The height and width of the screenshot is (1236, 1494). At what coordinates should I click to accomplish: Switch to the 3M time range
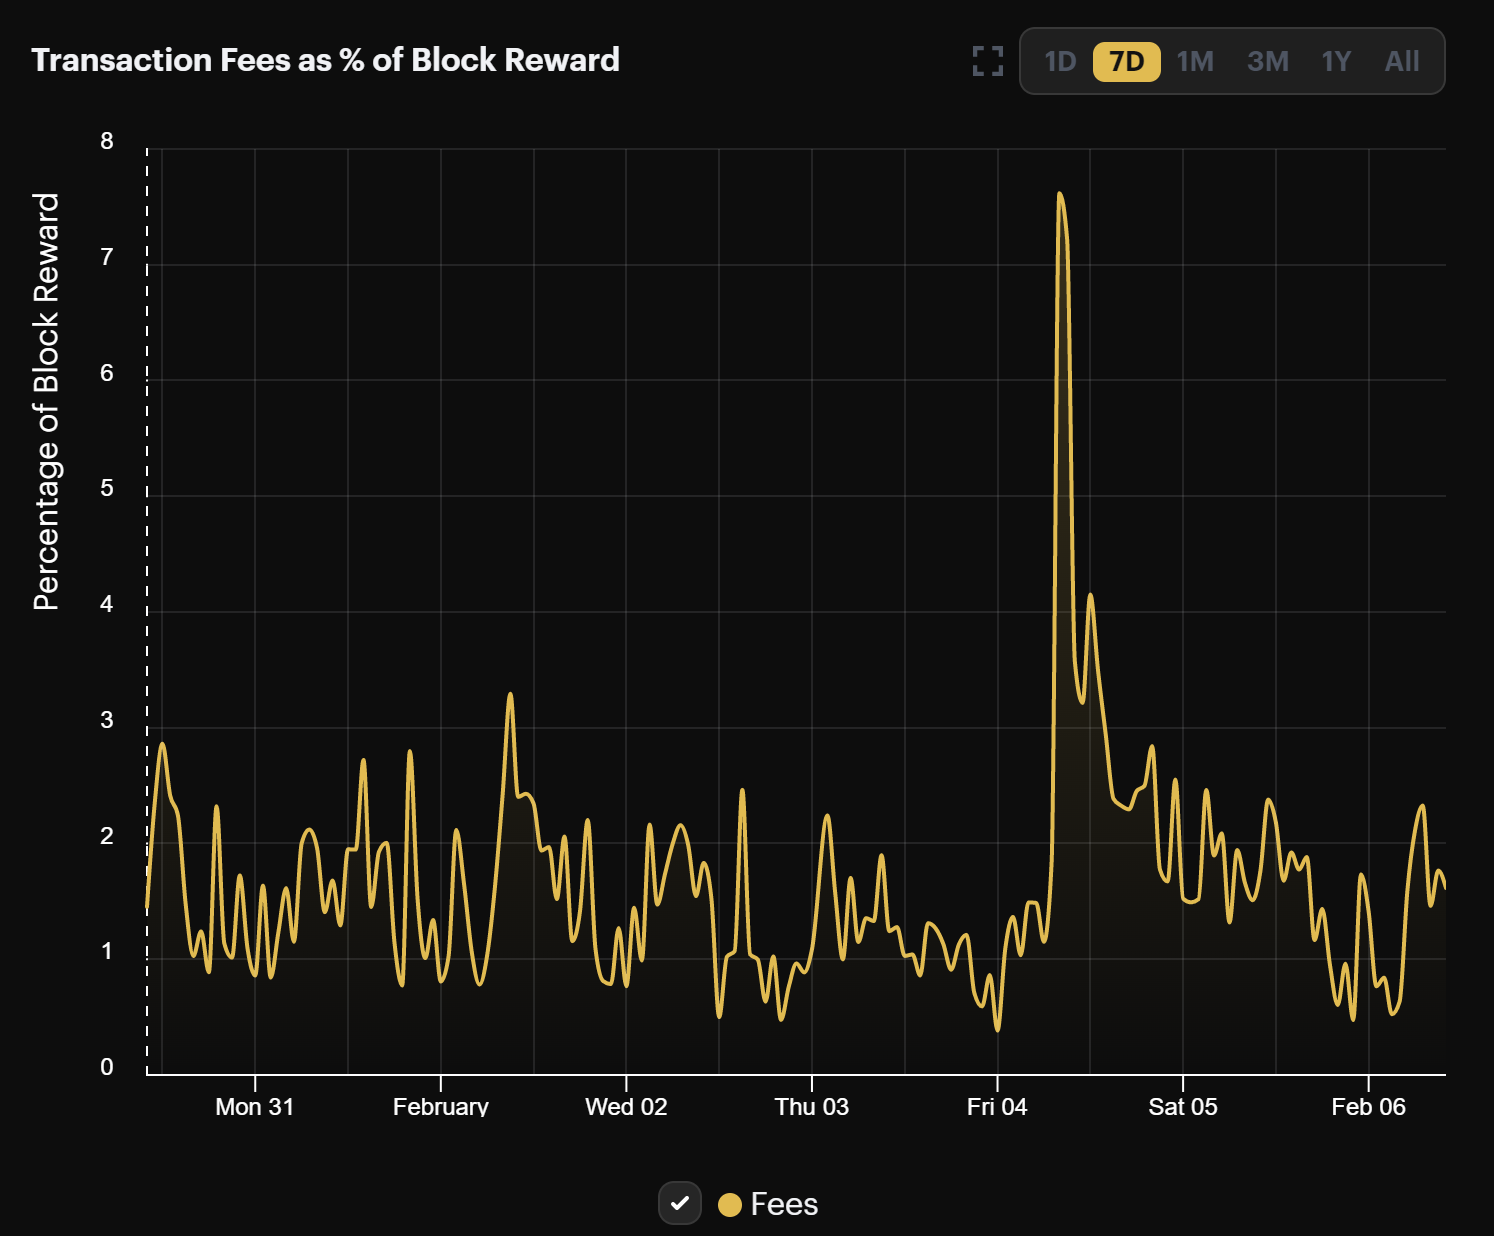click(x=1267, y=61)
